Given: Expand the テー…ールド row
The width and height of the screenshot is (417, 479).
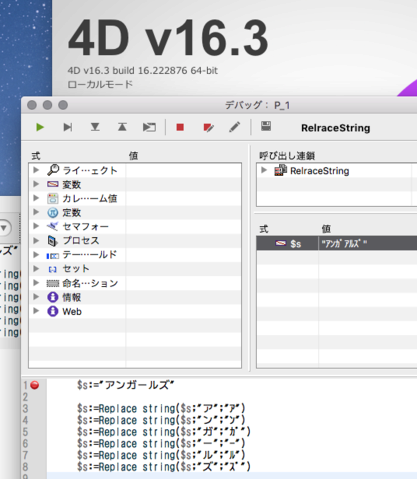Looking at the screenshot, I should coord(36,255).
